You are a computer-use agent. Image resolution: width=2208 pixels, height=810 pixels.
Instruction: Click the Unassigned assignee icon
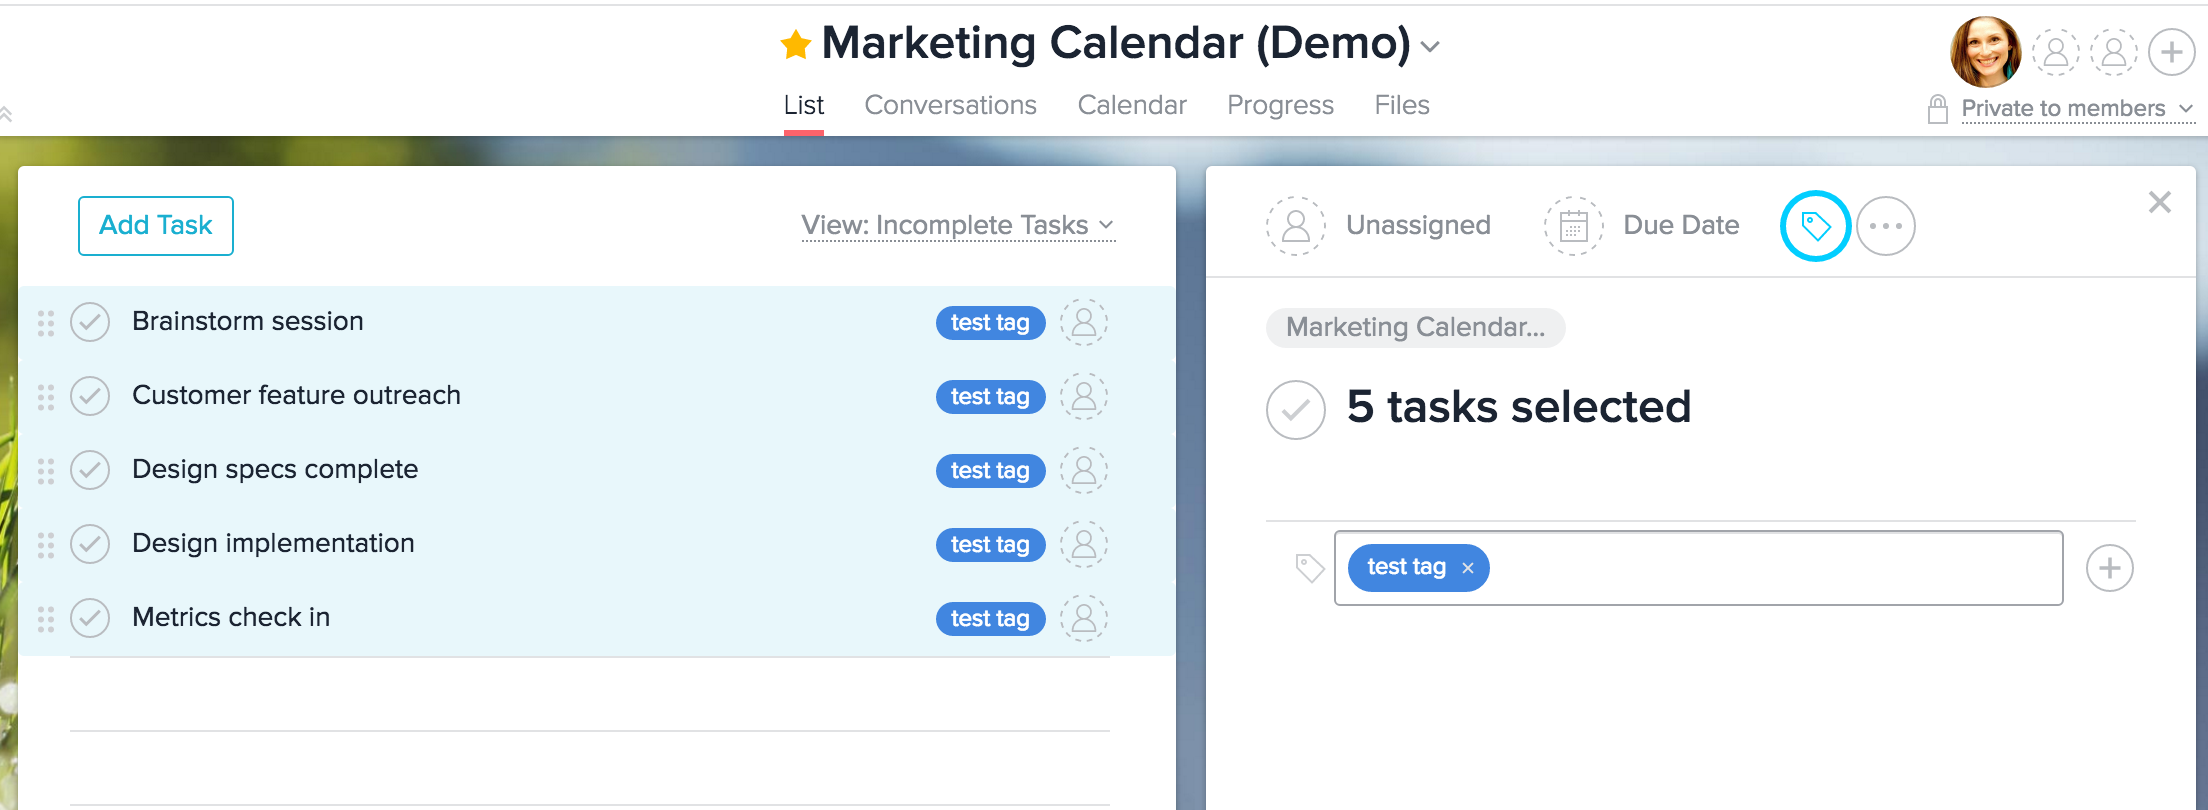point(1296,226)
